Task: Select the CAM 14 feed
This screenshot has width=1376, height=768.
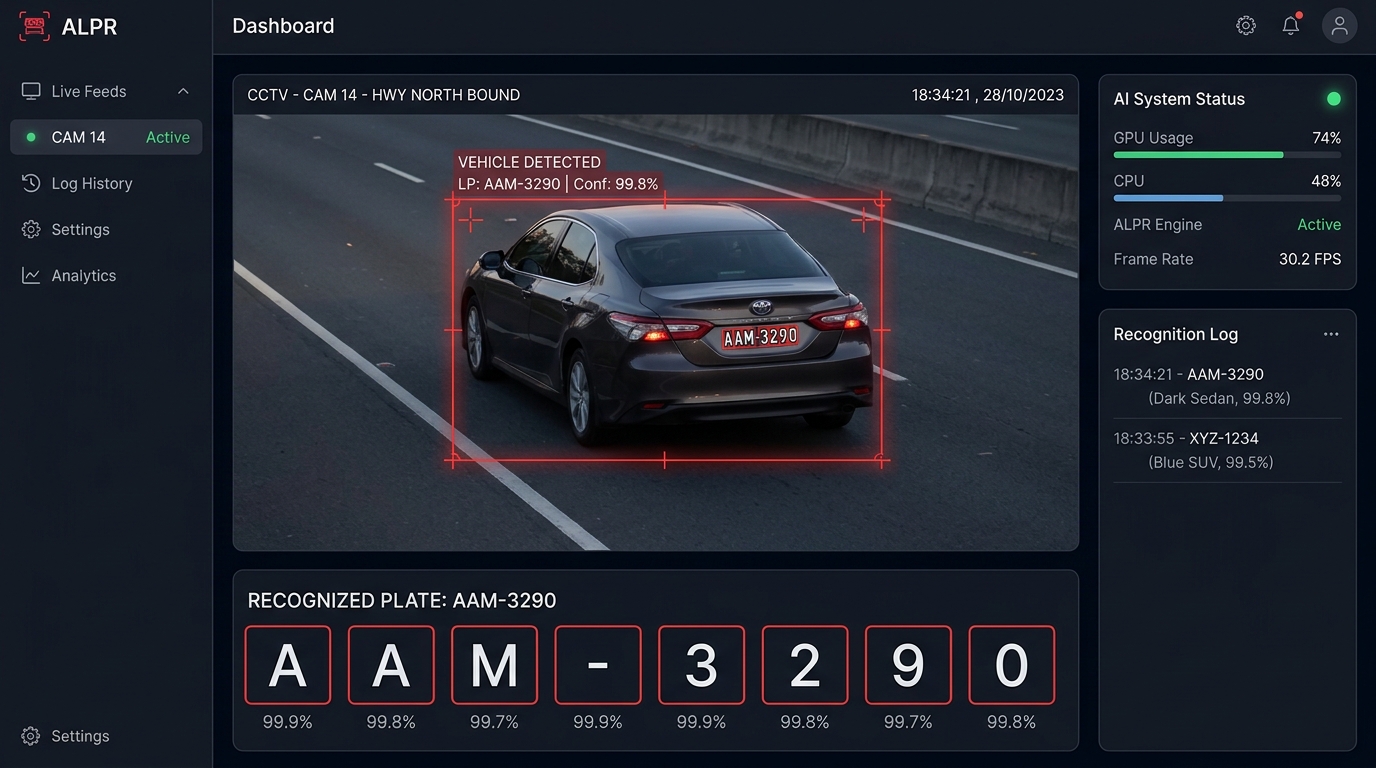Action: pyautogui.click(x=106, y=137)
